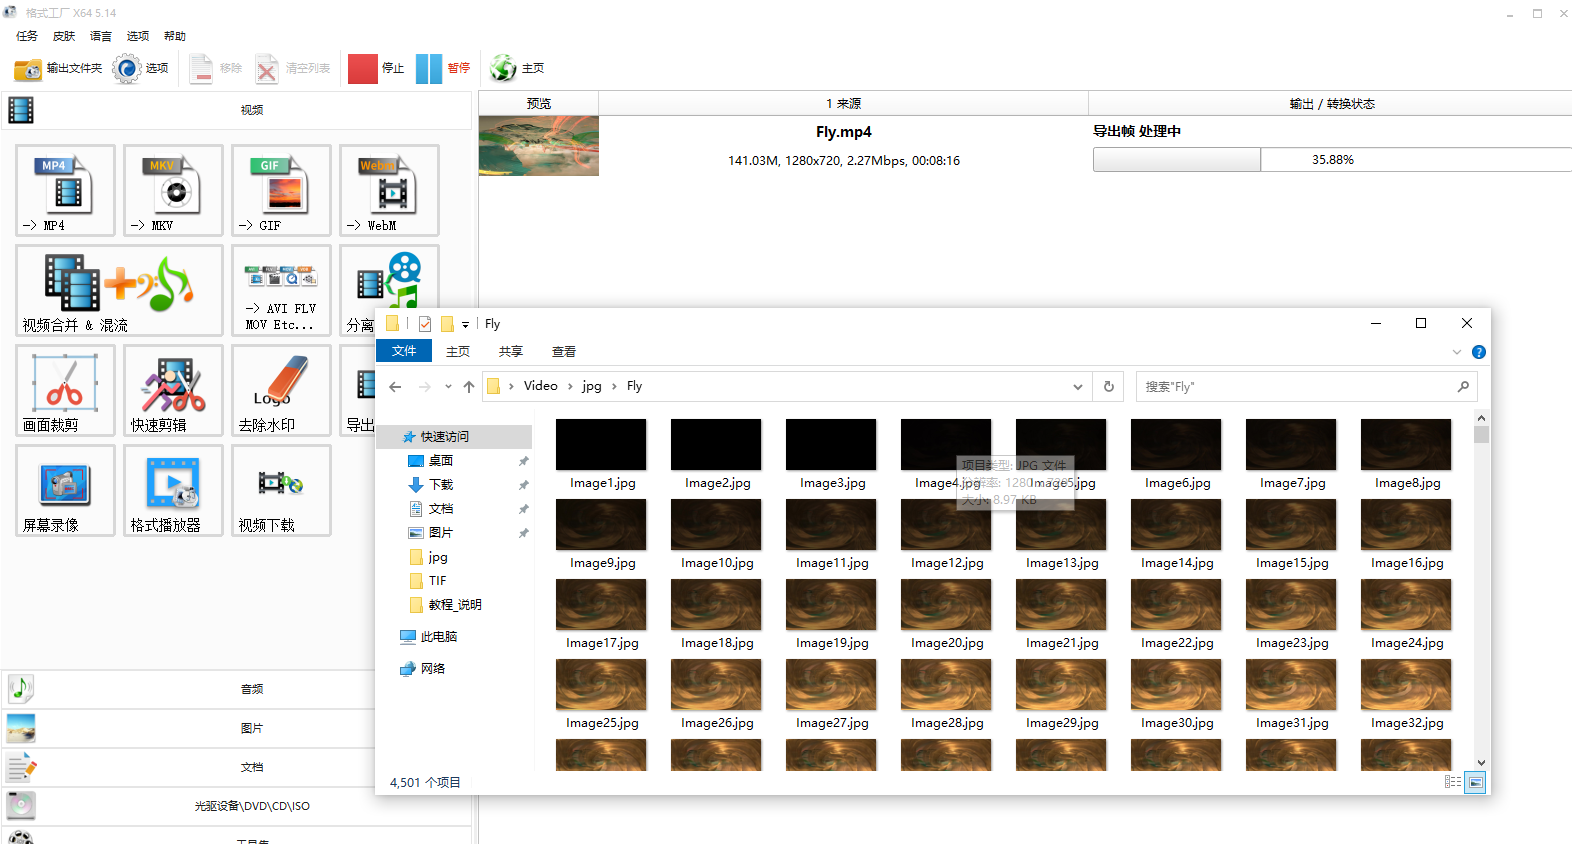Open the quick clip tool
Image resolution: width=1572 pixels, height=844 pixels.
point(173,390)
